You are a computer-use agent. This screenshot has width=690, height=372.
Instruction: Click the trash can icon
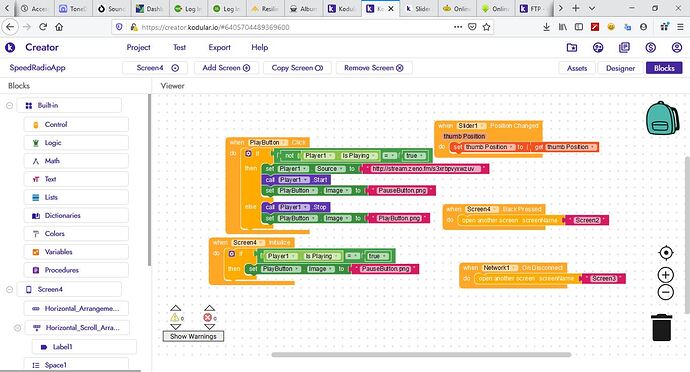[x=661, y=327]
